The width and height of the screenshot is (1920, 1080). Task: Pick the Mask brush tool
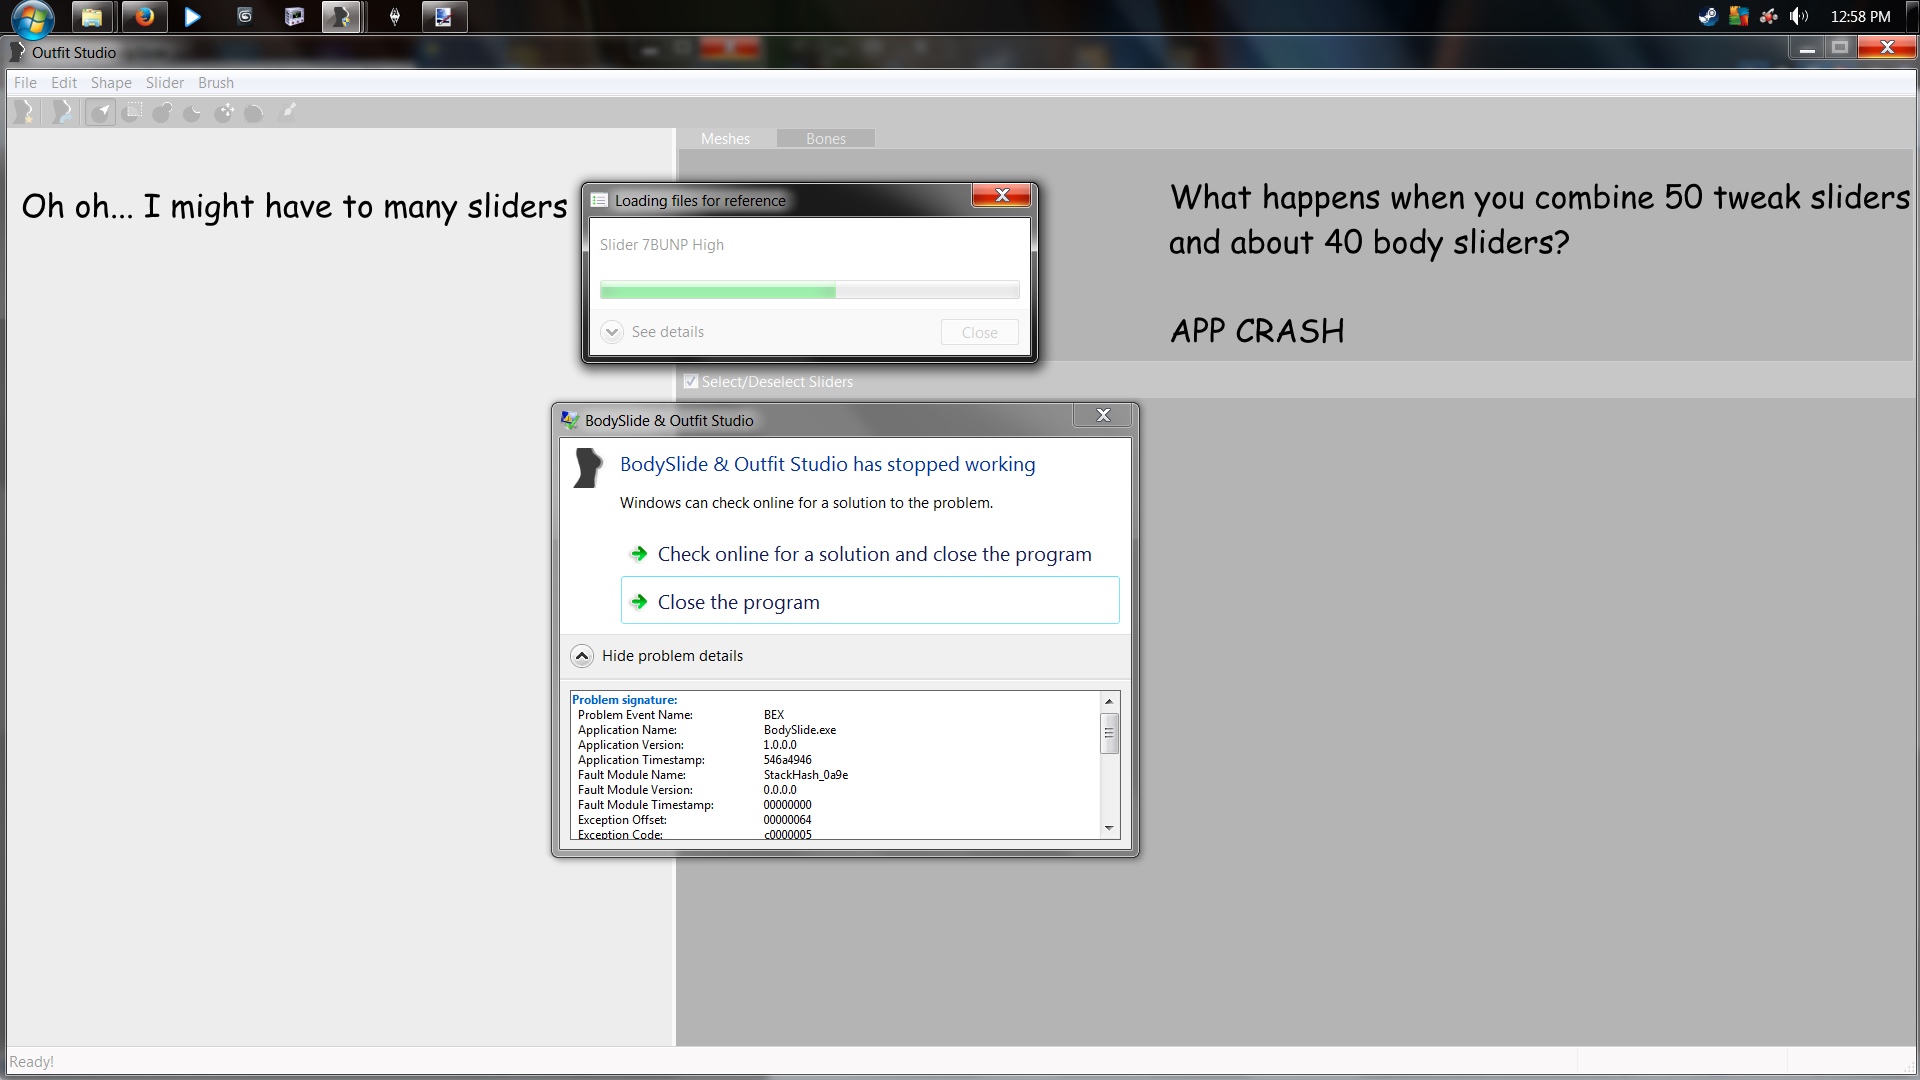click(x=131, y=112)
